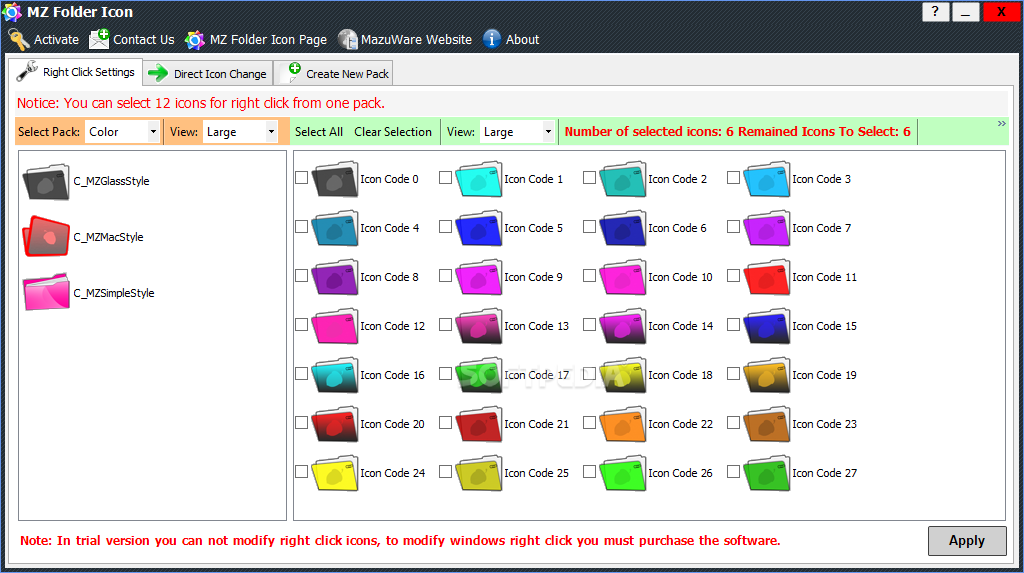Click the Icon Code 23 label

(x=824, y=424)
